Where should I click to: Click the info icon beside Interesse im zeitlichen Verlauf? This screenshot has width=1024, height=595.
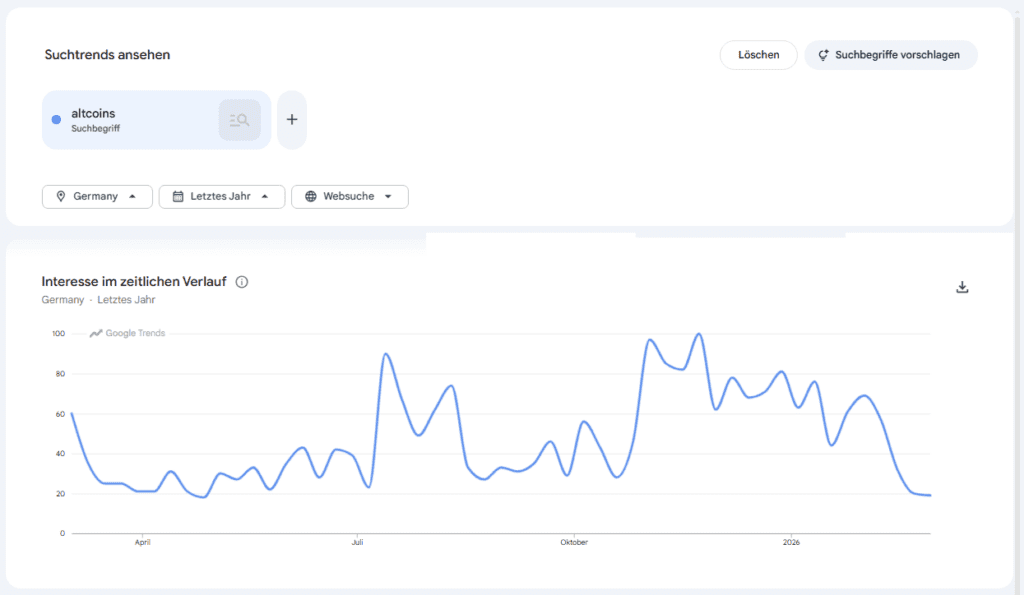(x=241, y=282)
